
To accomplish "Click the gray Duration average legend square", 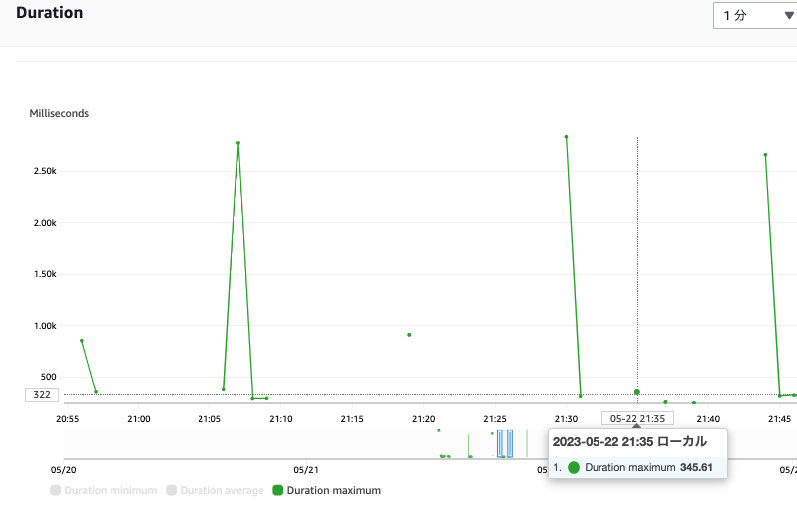I will click(171, 490).
